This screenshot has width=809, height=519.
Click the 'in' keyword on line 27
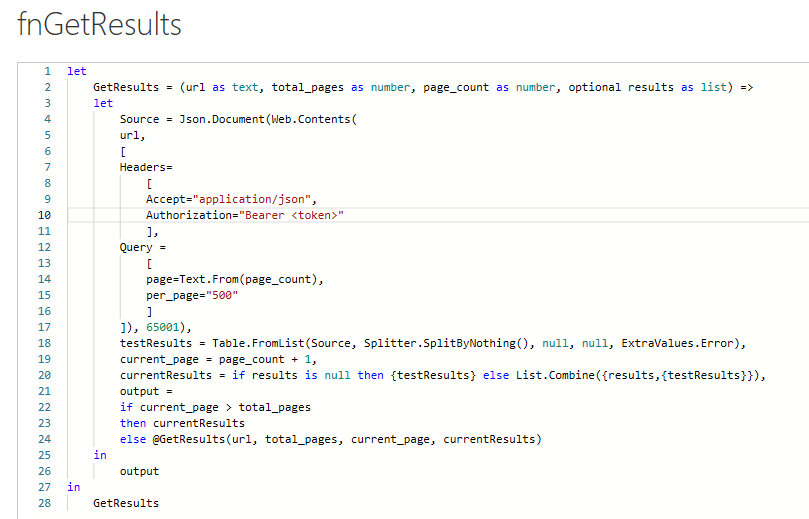pyautogui.click(x=74, y=487)
